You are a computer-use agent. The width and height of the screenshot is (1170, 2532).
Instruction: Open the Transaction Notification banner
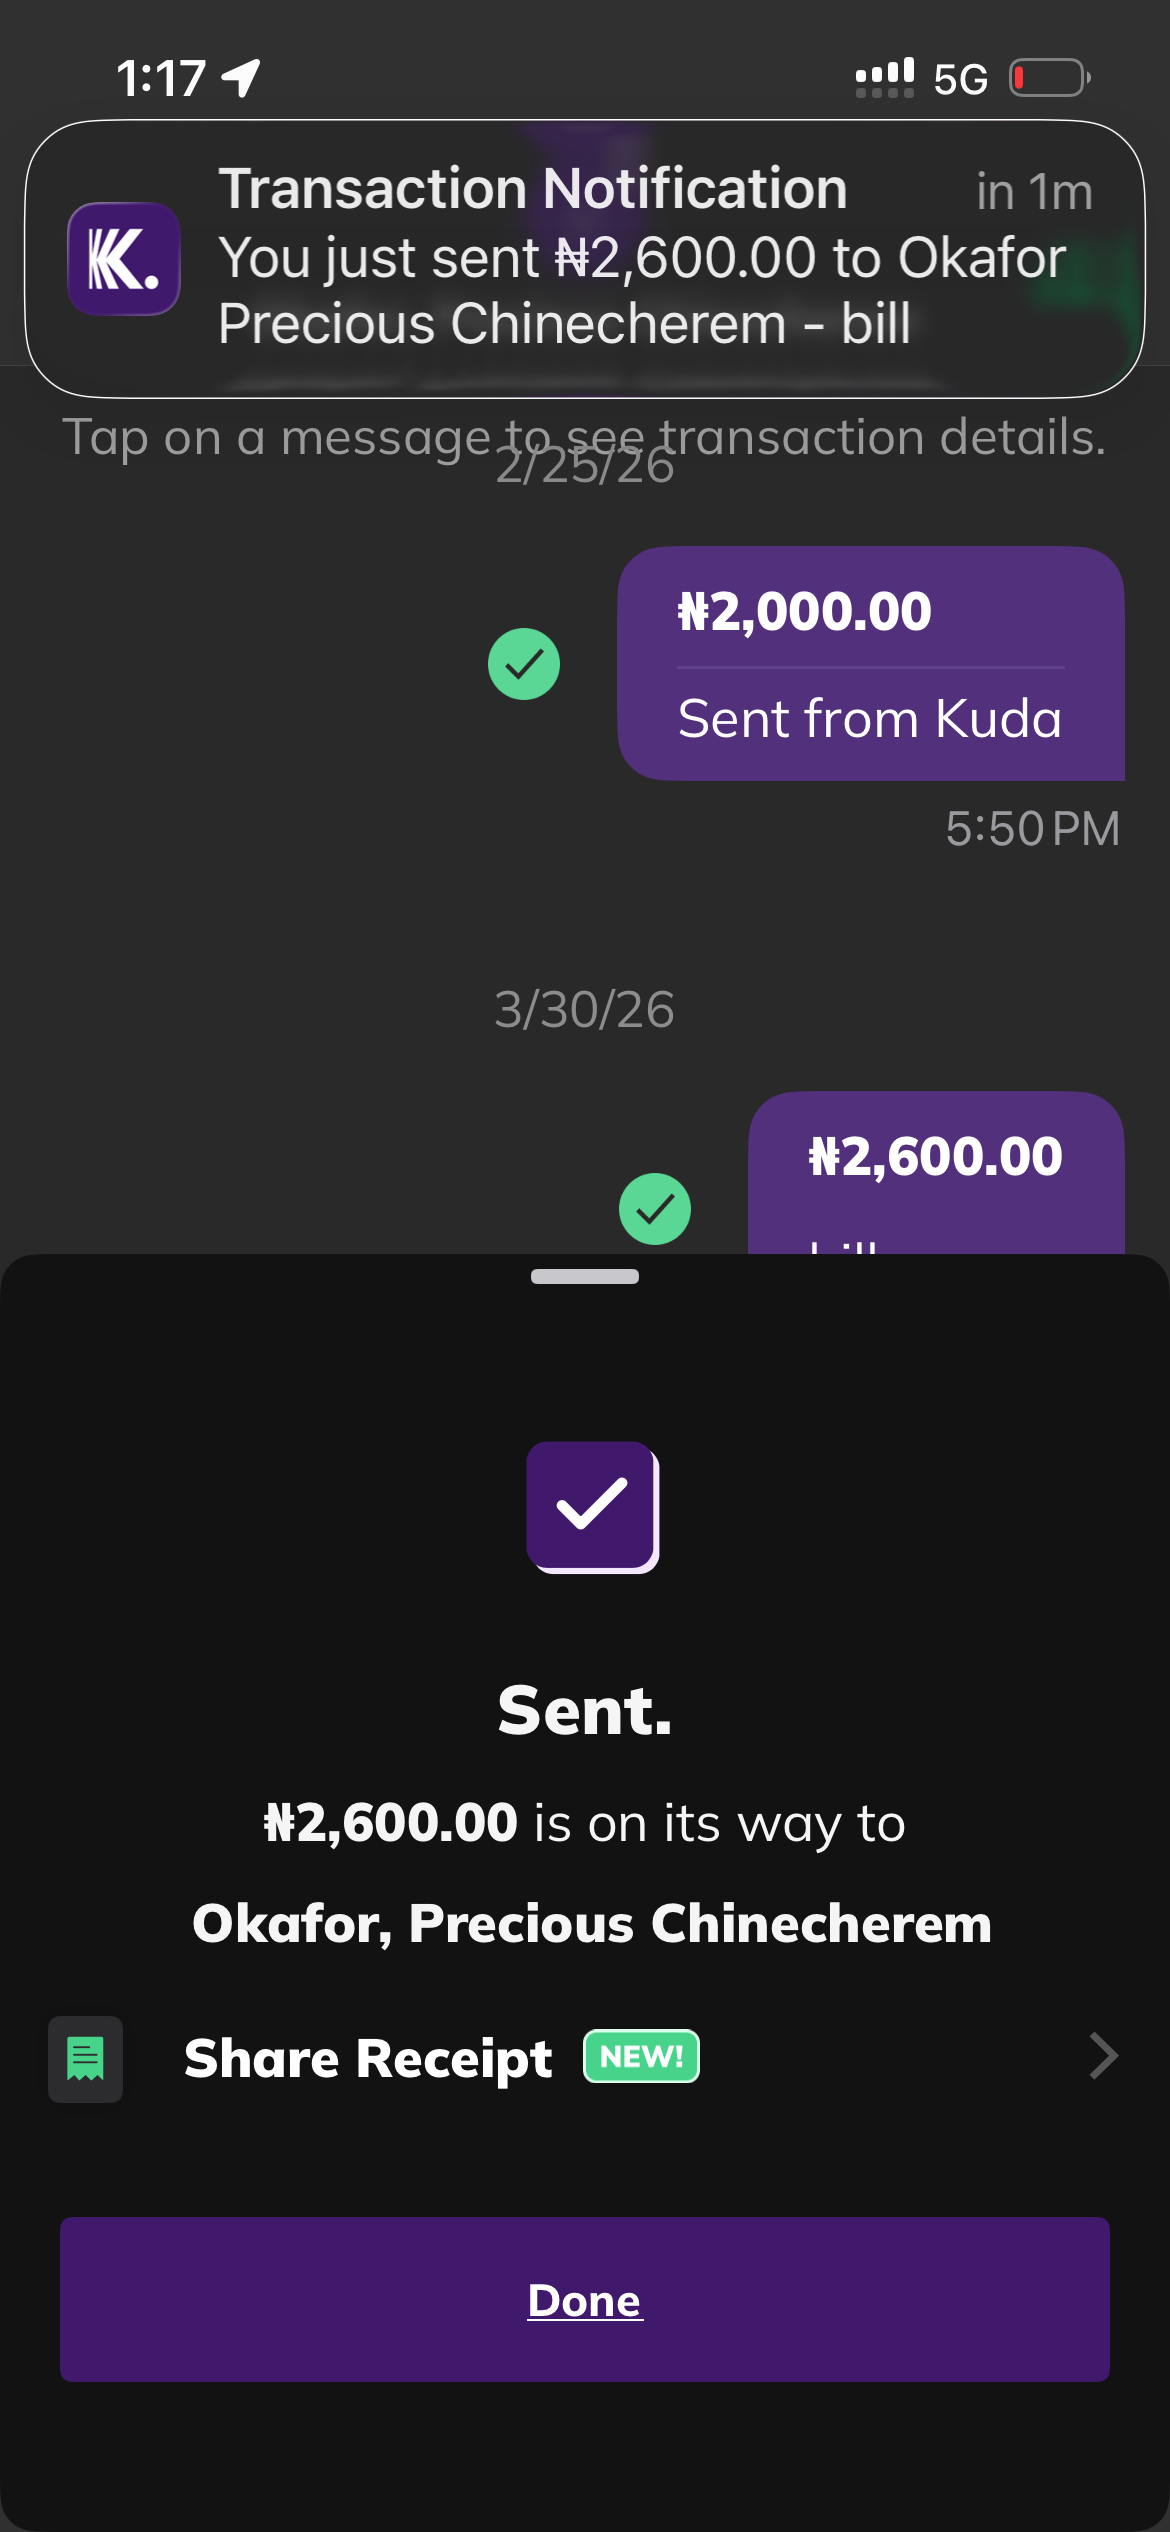click(585, 259)
